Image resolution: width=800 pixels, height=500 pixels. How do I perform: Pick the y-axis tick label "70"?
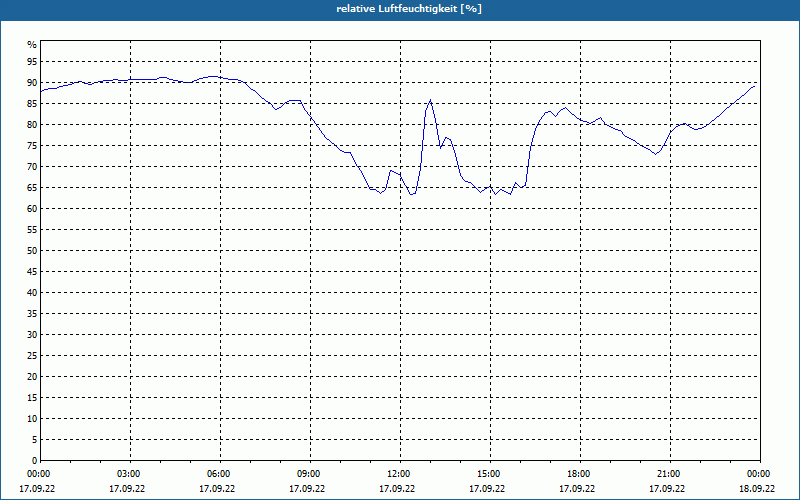32,167
